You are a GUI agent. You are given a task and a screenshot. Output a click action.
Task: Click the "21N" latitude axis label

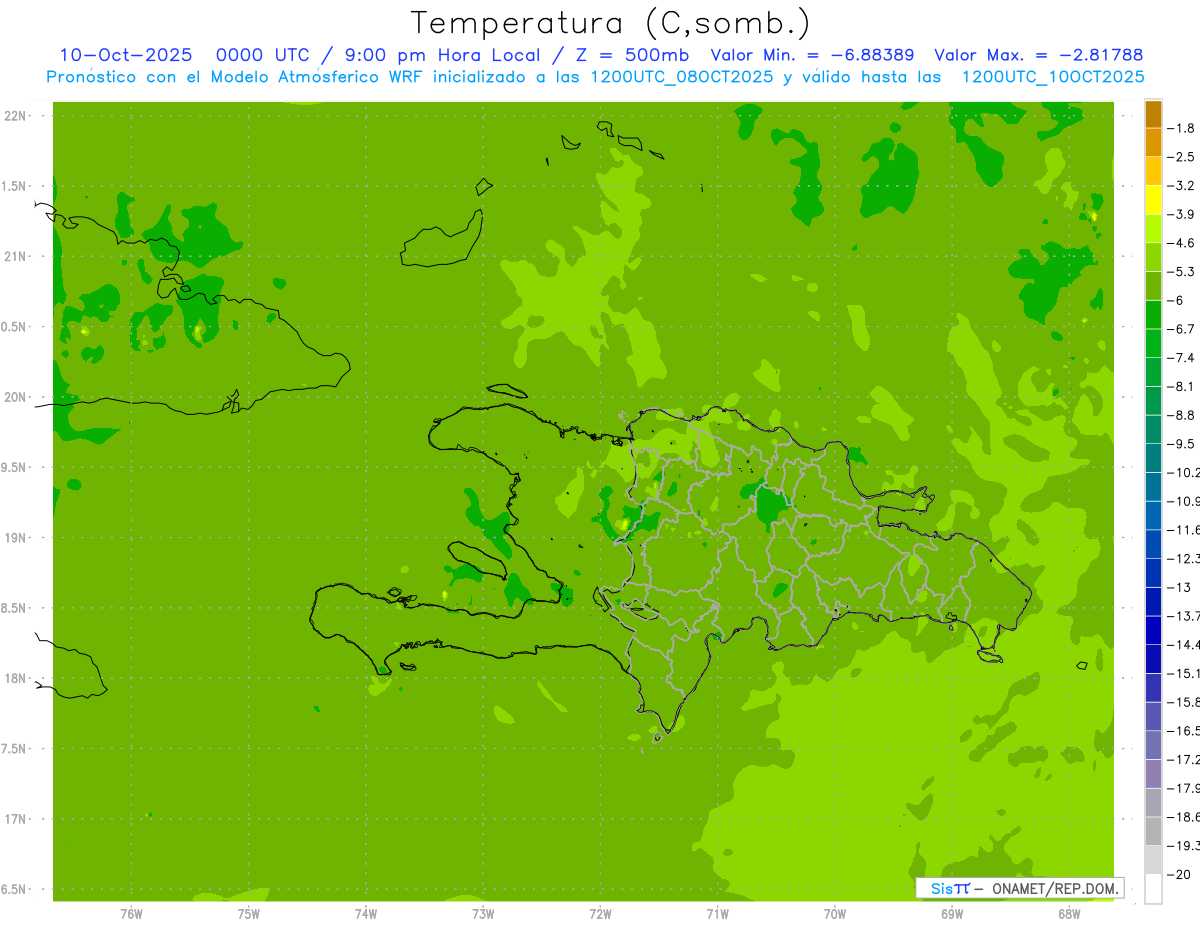[x=15, y=257]
